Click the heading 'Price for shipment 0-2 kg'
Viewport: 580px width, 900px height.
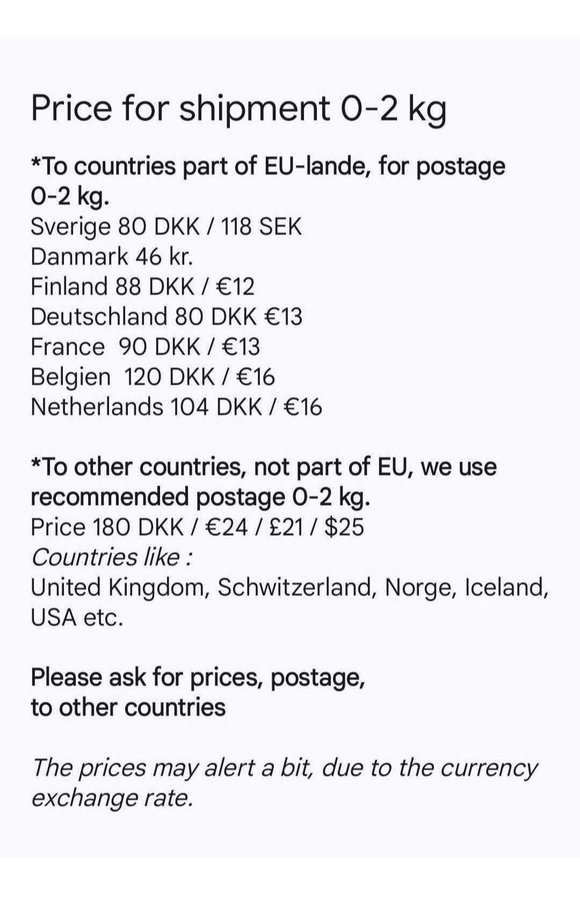(238, 109)
